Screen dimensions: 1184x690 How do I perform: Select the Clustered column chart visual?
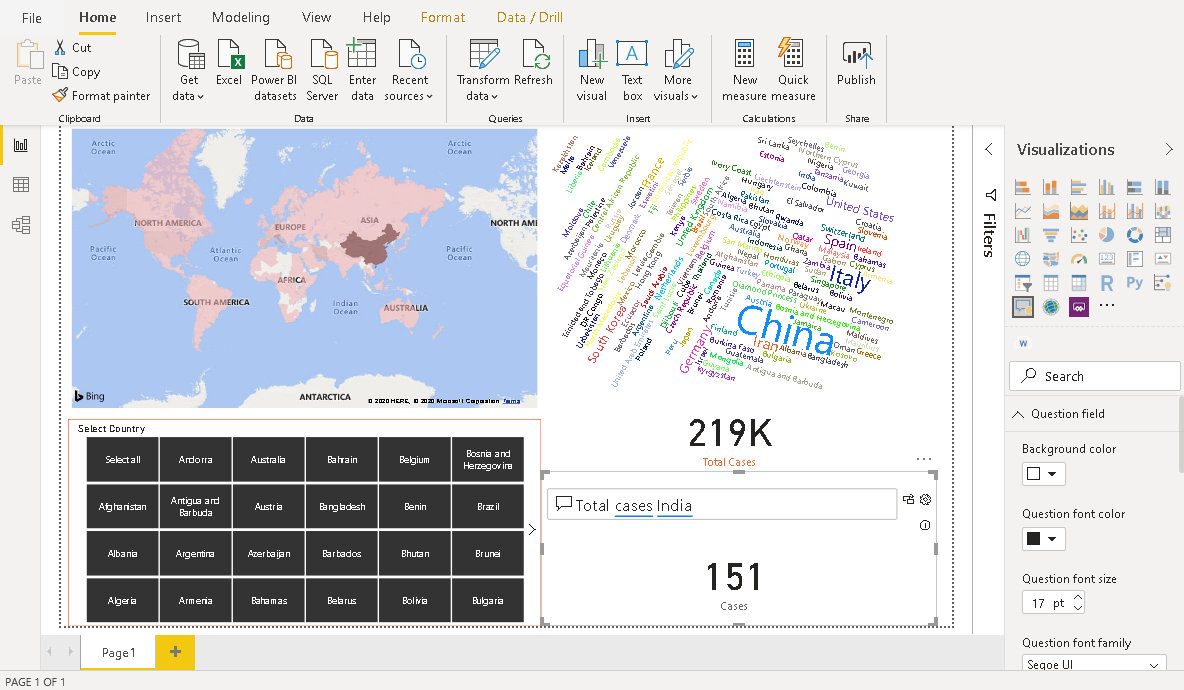tap(1107, 187)
